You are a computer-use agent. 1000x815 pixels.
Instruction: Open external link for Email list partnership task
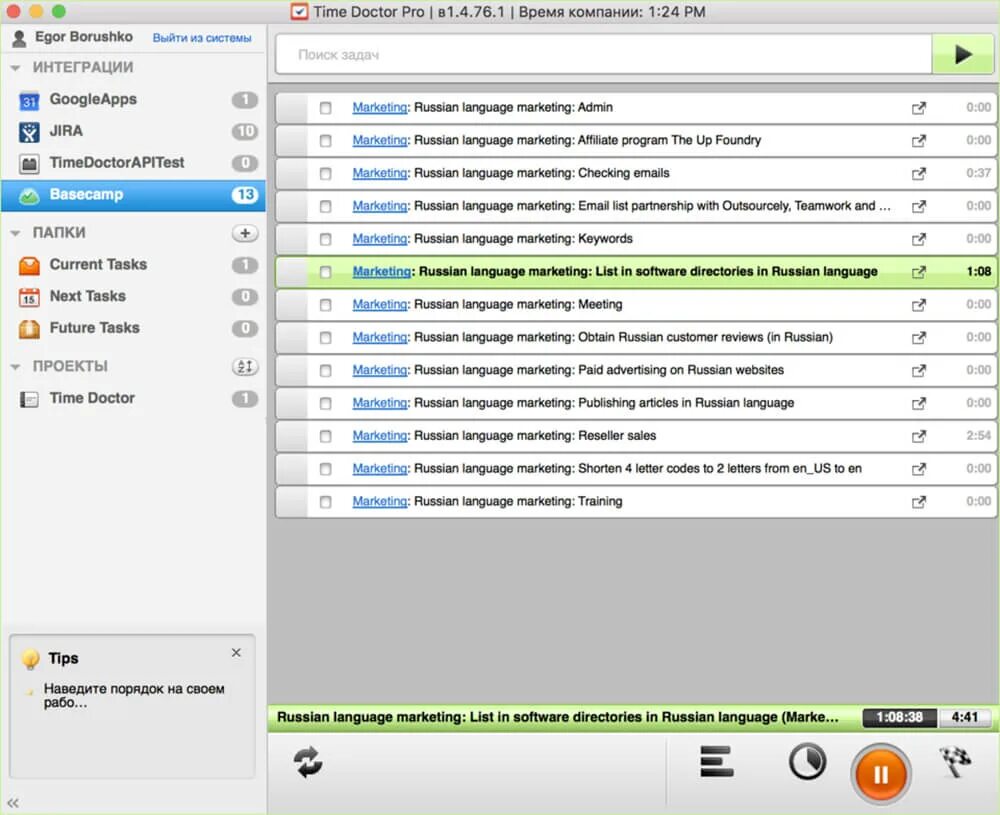click(x=918, y=206)
